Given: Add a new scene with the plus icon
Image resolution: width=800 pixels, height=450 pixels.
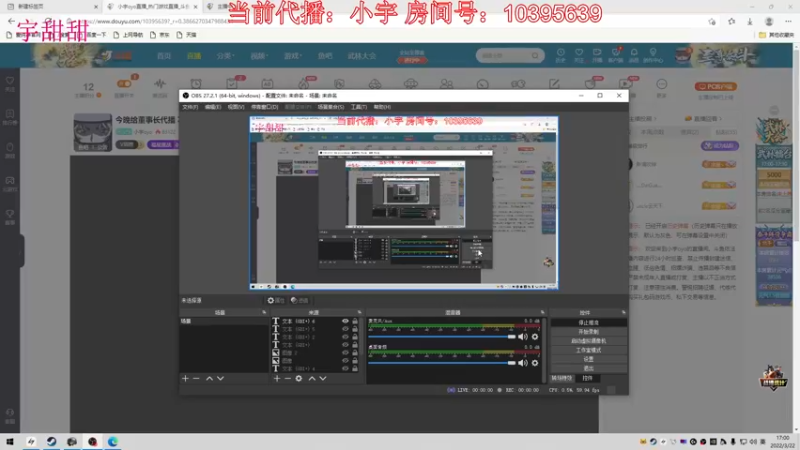Looking at the screenshot, I should tap(185, 379).
